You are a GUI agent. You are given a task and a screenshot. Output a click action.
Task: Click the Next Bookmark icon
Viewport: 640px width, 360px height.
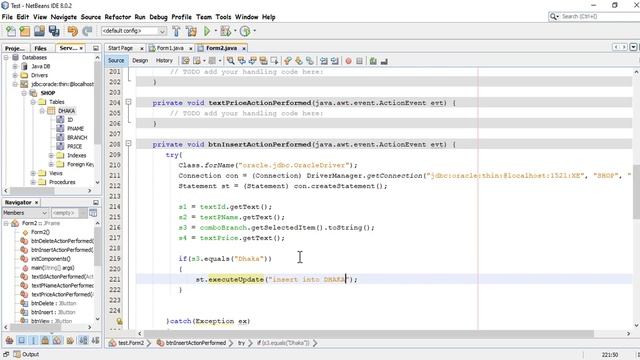299,61
